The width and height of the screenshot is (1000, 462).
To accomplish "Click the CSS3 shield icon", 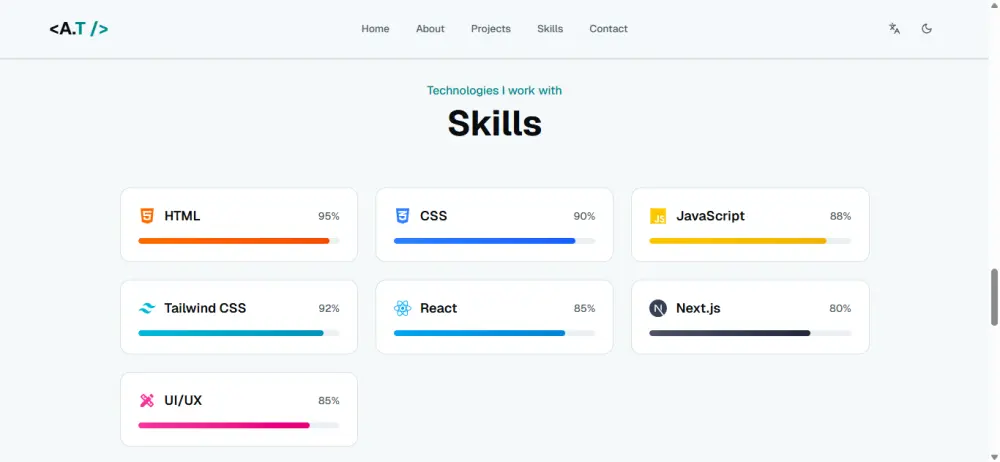I will coord(402,216).
